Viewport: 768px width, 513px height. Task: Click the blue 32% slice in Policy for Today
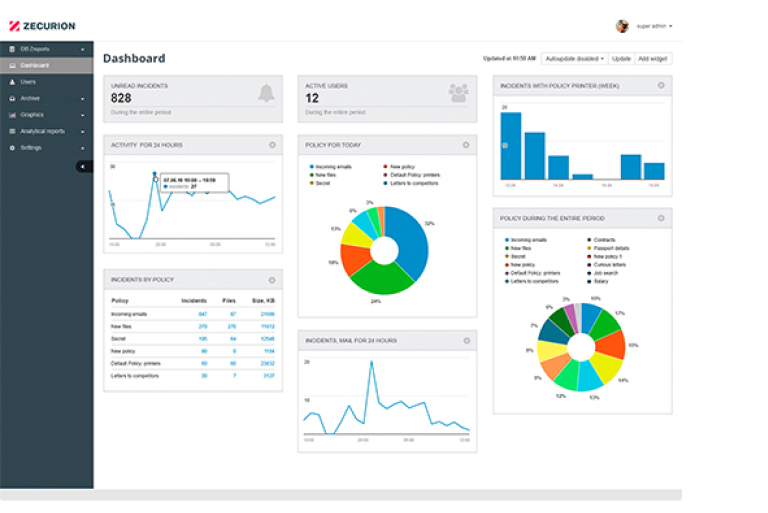(x=409, y=240)
